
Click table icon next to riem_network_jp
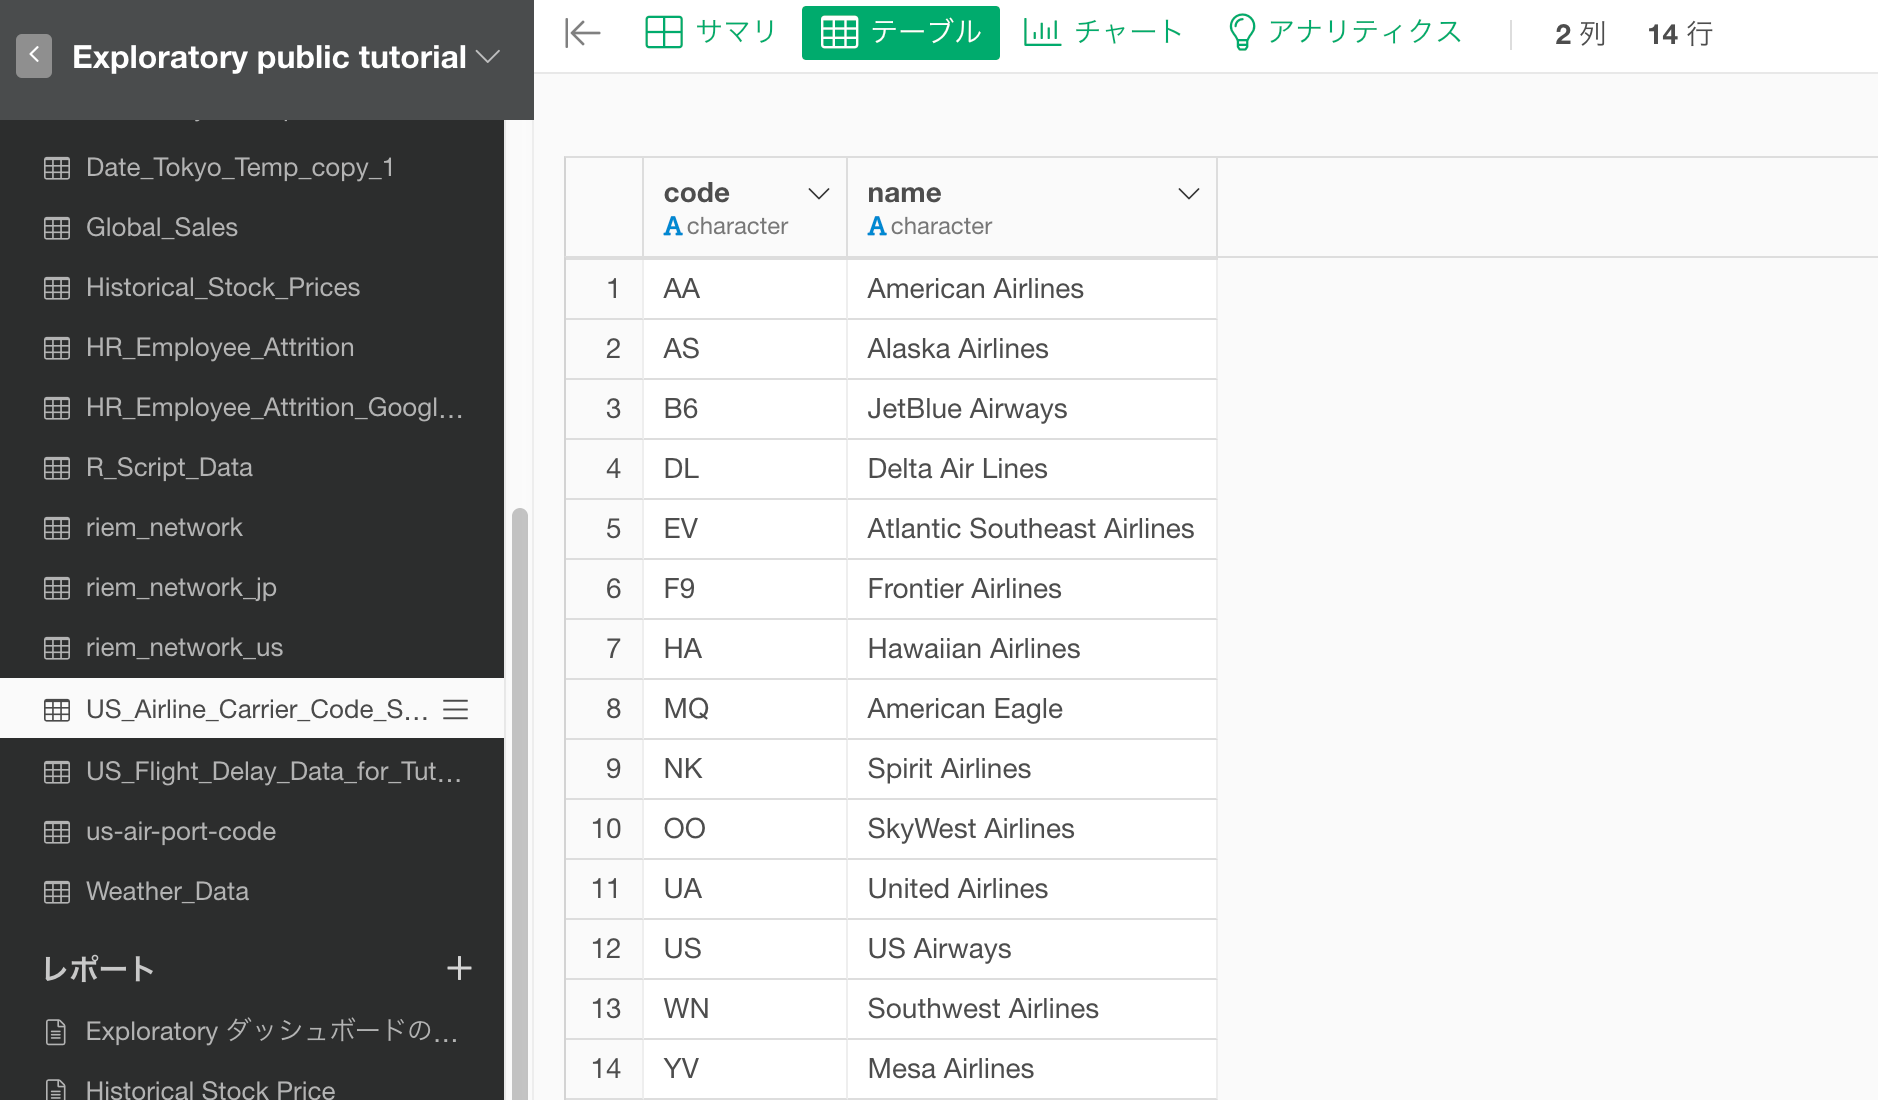pyautogui.click(x=57, y=588)
